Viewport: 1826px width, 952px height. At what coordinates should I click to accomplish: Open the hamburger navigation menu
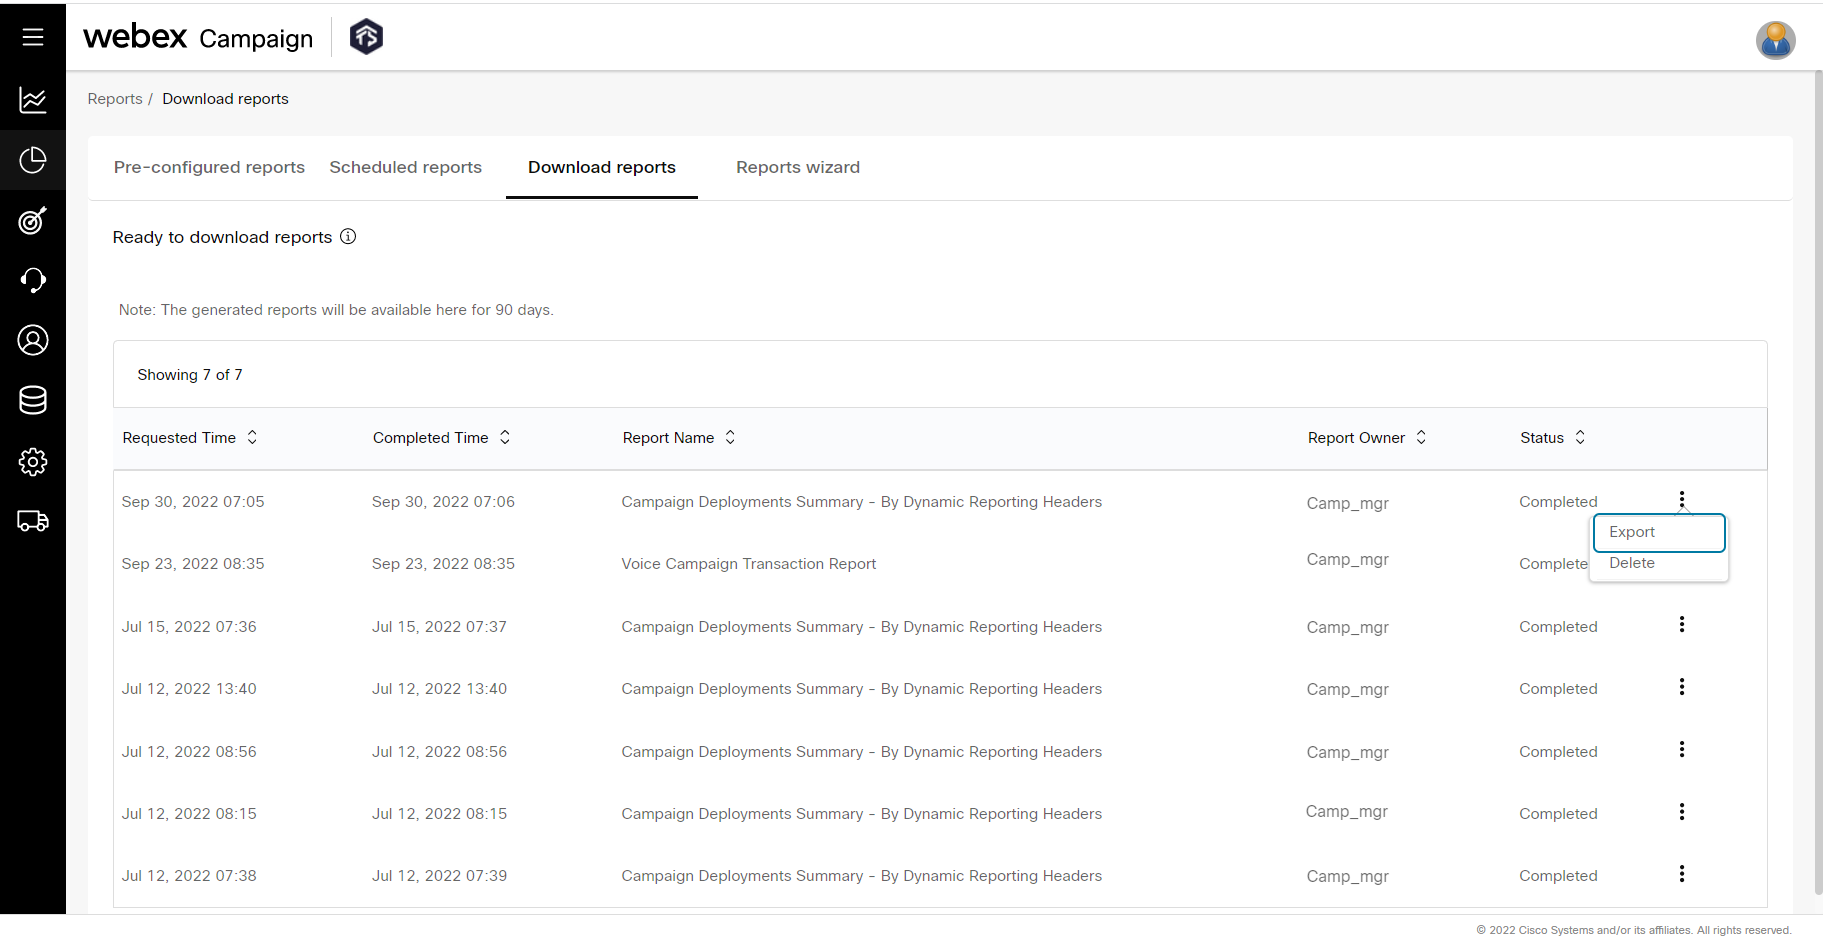click(33, 37)
